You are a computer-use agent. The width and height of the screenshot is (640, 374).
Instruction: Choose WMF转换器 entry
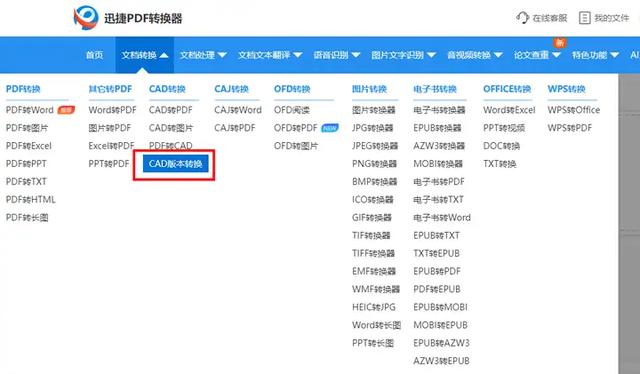point(376,289)
